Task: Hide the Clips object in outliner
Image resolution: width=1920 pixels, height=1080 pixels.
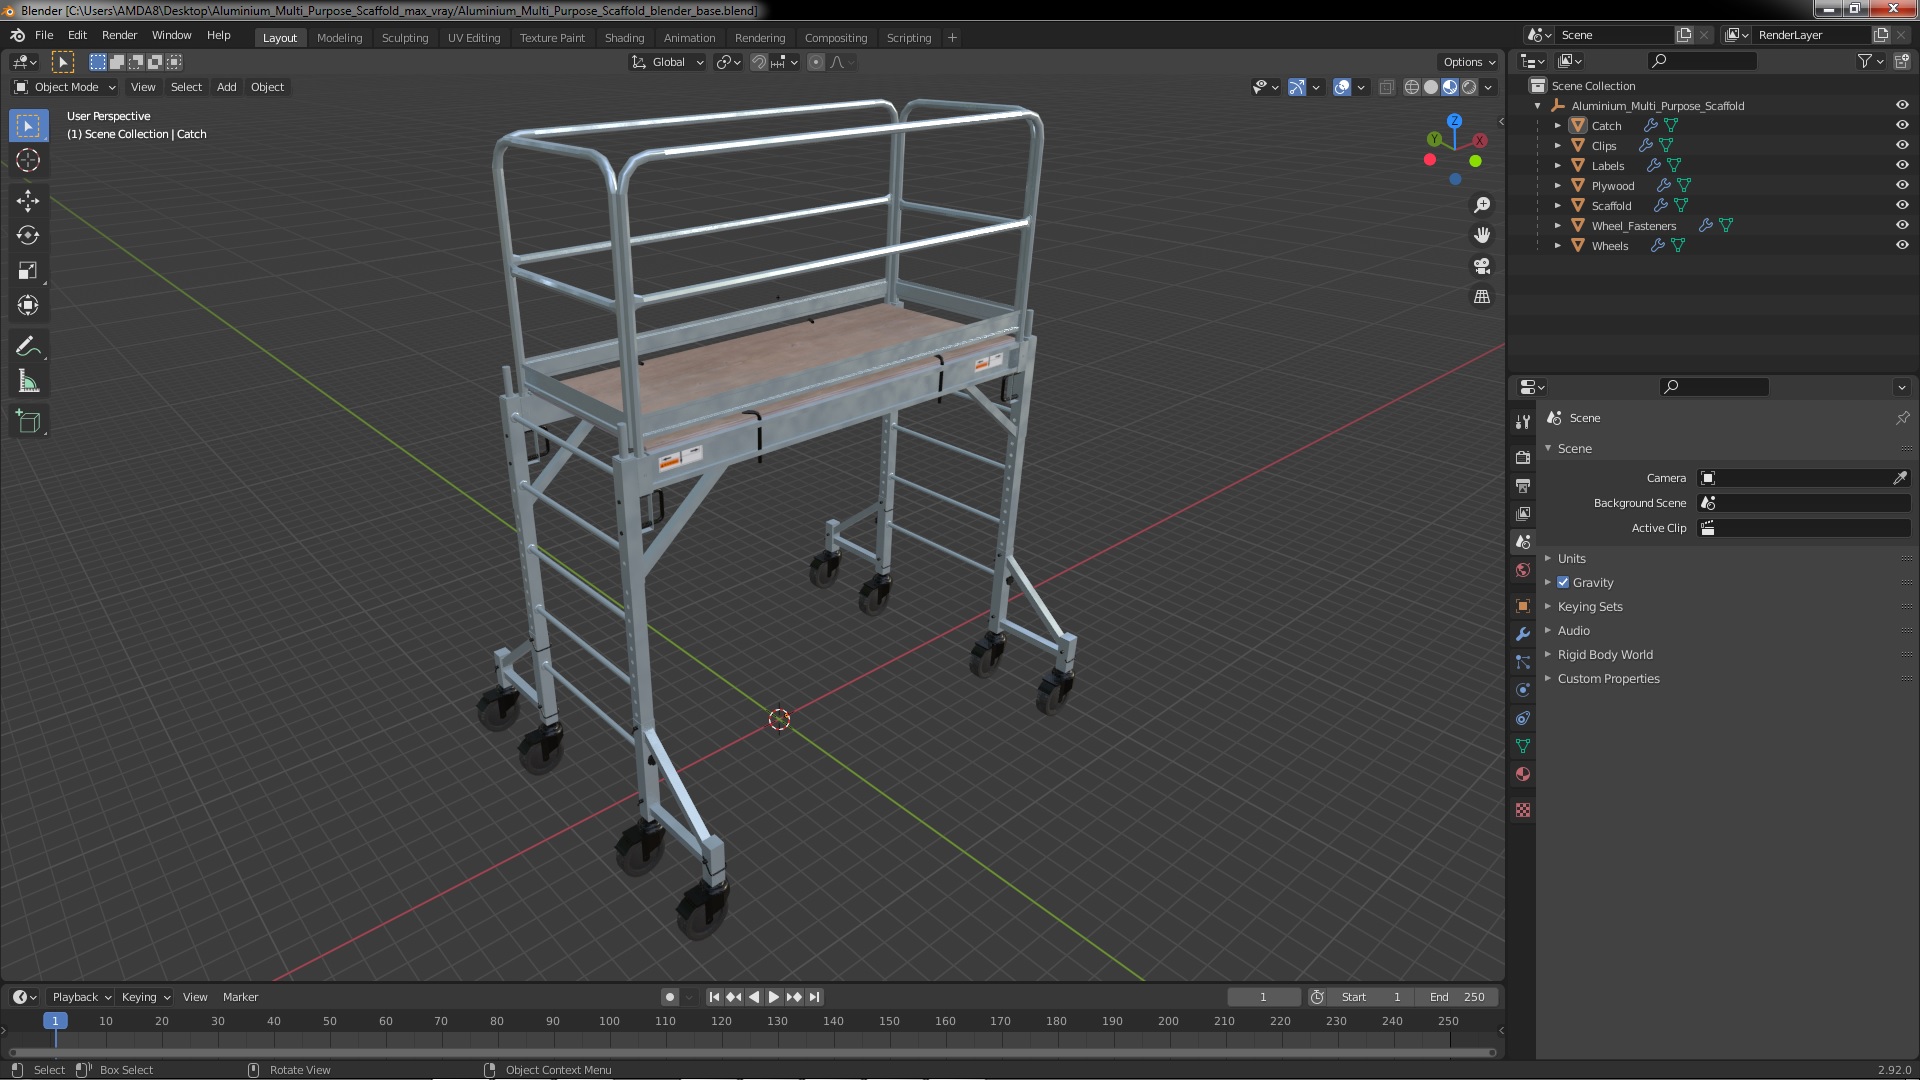Action: pos(1902,145)
